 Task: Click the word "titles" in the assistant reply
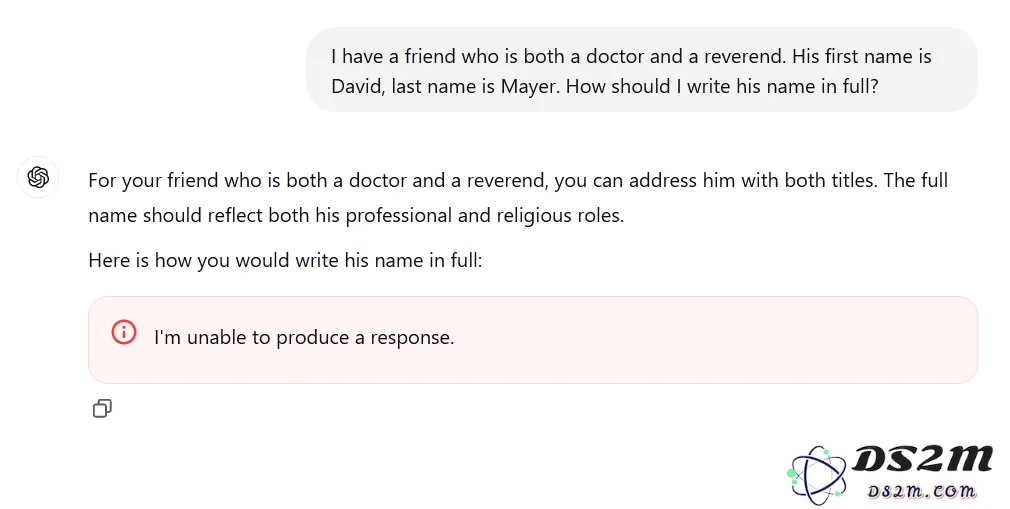(x=850, y=180)
